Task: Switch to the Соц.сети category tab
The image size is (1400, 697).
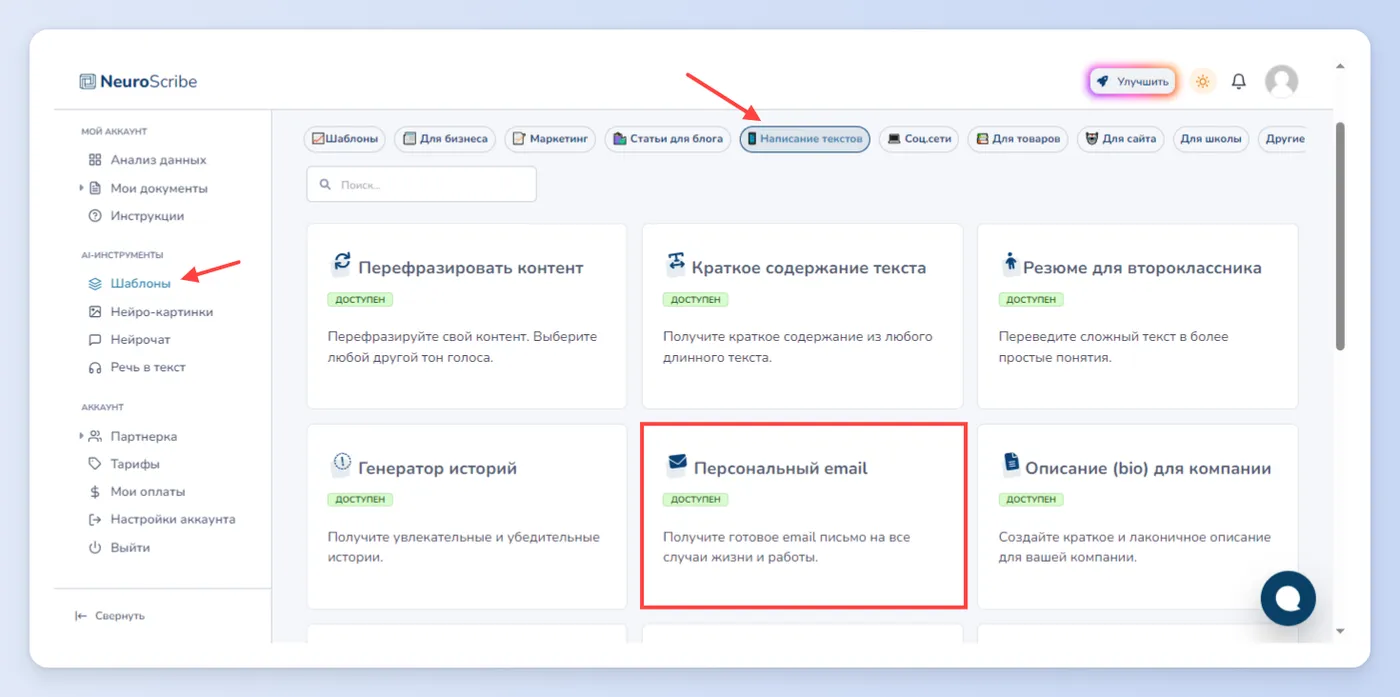Action: click(x=919, y=139)
